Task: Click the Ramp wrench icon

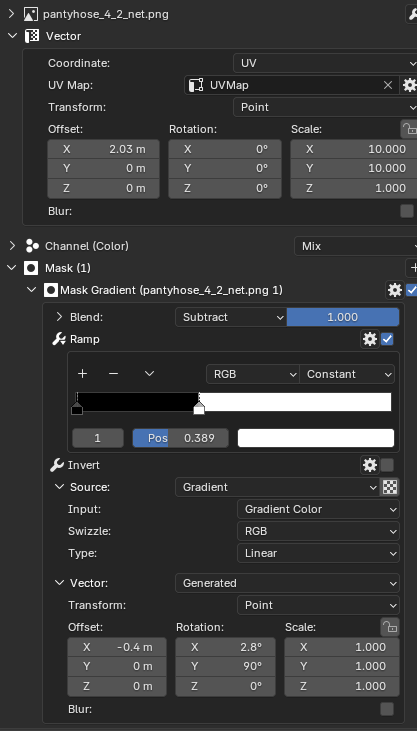Action: point(58,339)
